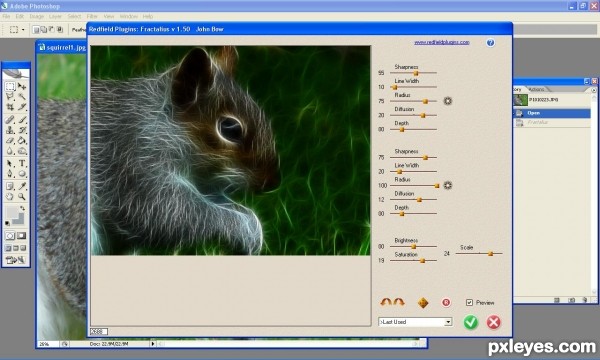Screen dimensions: 600x360
Task: Open the www.redfieldplugins.com link
Action: coord(442,42)
